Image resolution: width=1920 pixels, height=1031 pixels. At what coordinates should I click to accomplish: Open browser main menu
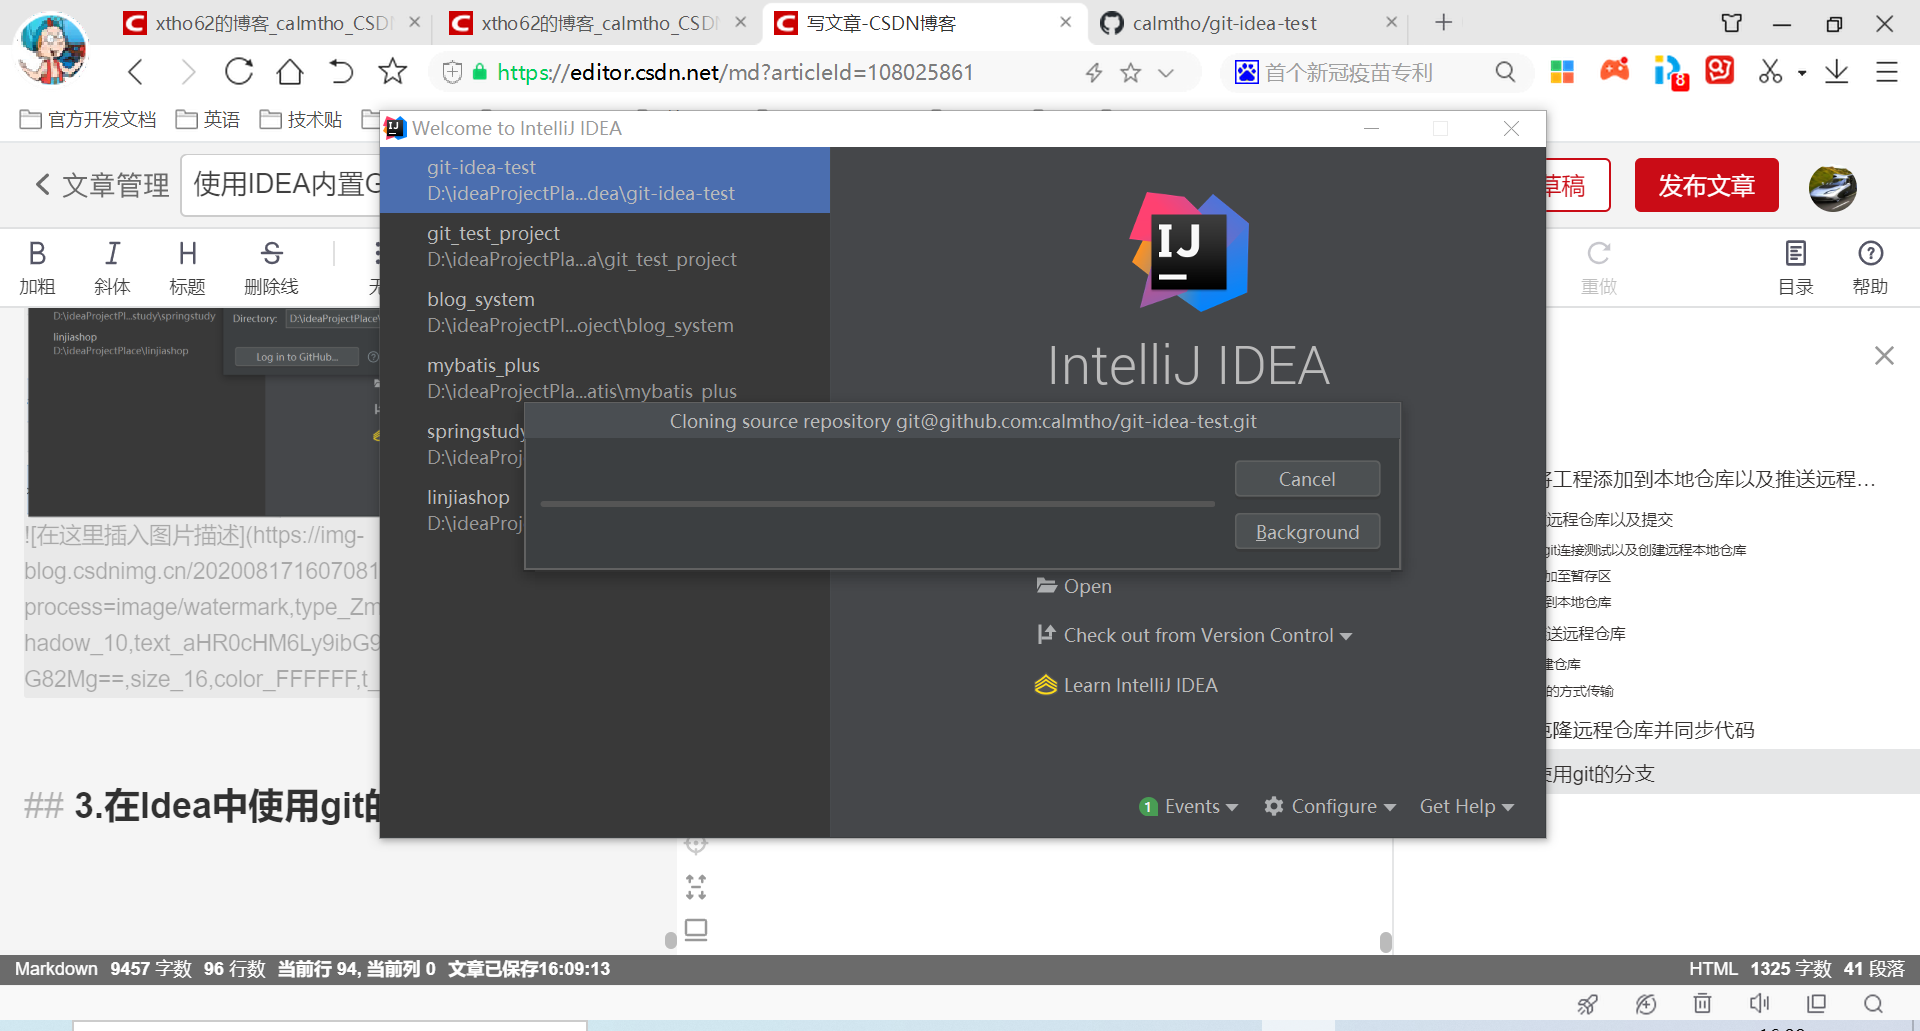click(1887, 72)
